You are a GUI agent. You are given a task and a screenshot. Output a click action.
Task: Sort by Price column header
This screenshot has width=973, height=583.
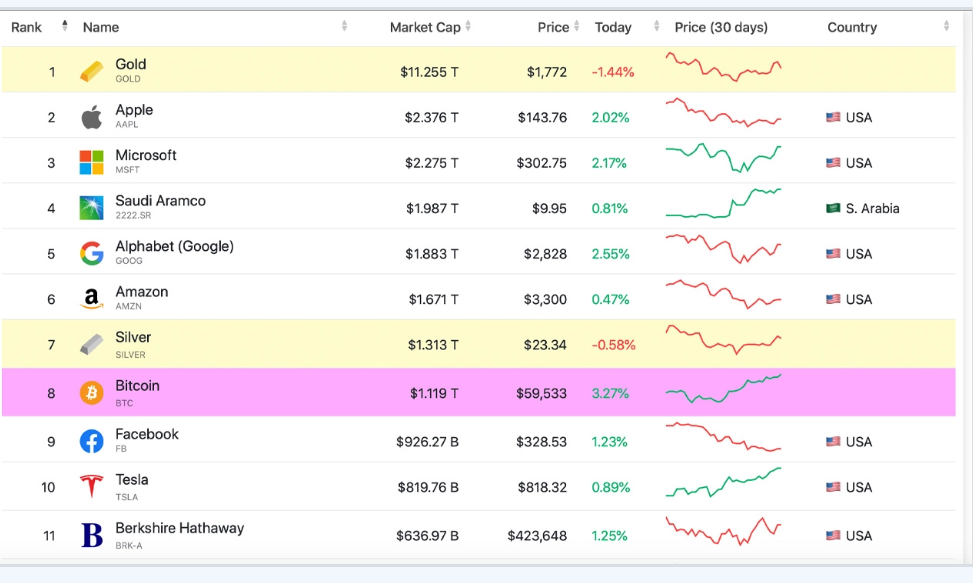pyautogui.click(x=553, y=27)
